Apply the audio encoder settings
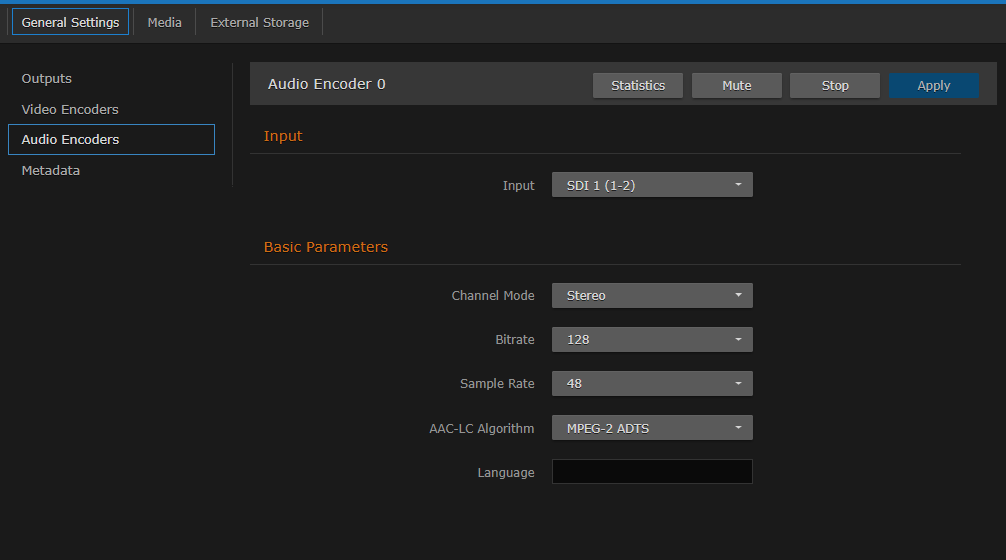Screen dimensions: 1006x560 point(933,85)
